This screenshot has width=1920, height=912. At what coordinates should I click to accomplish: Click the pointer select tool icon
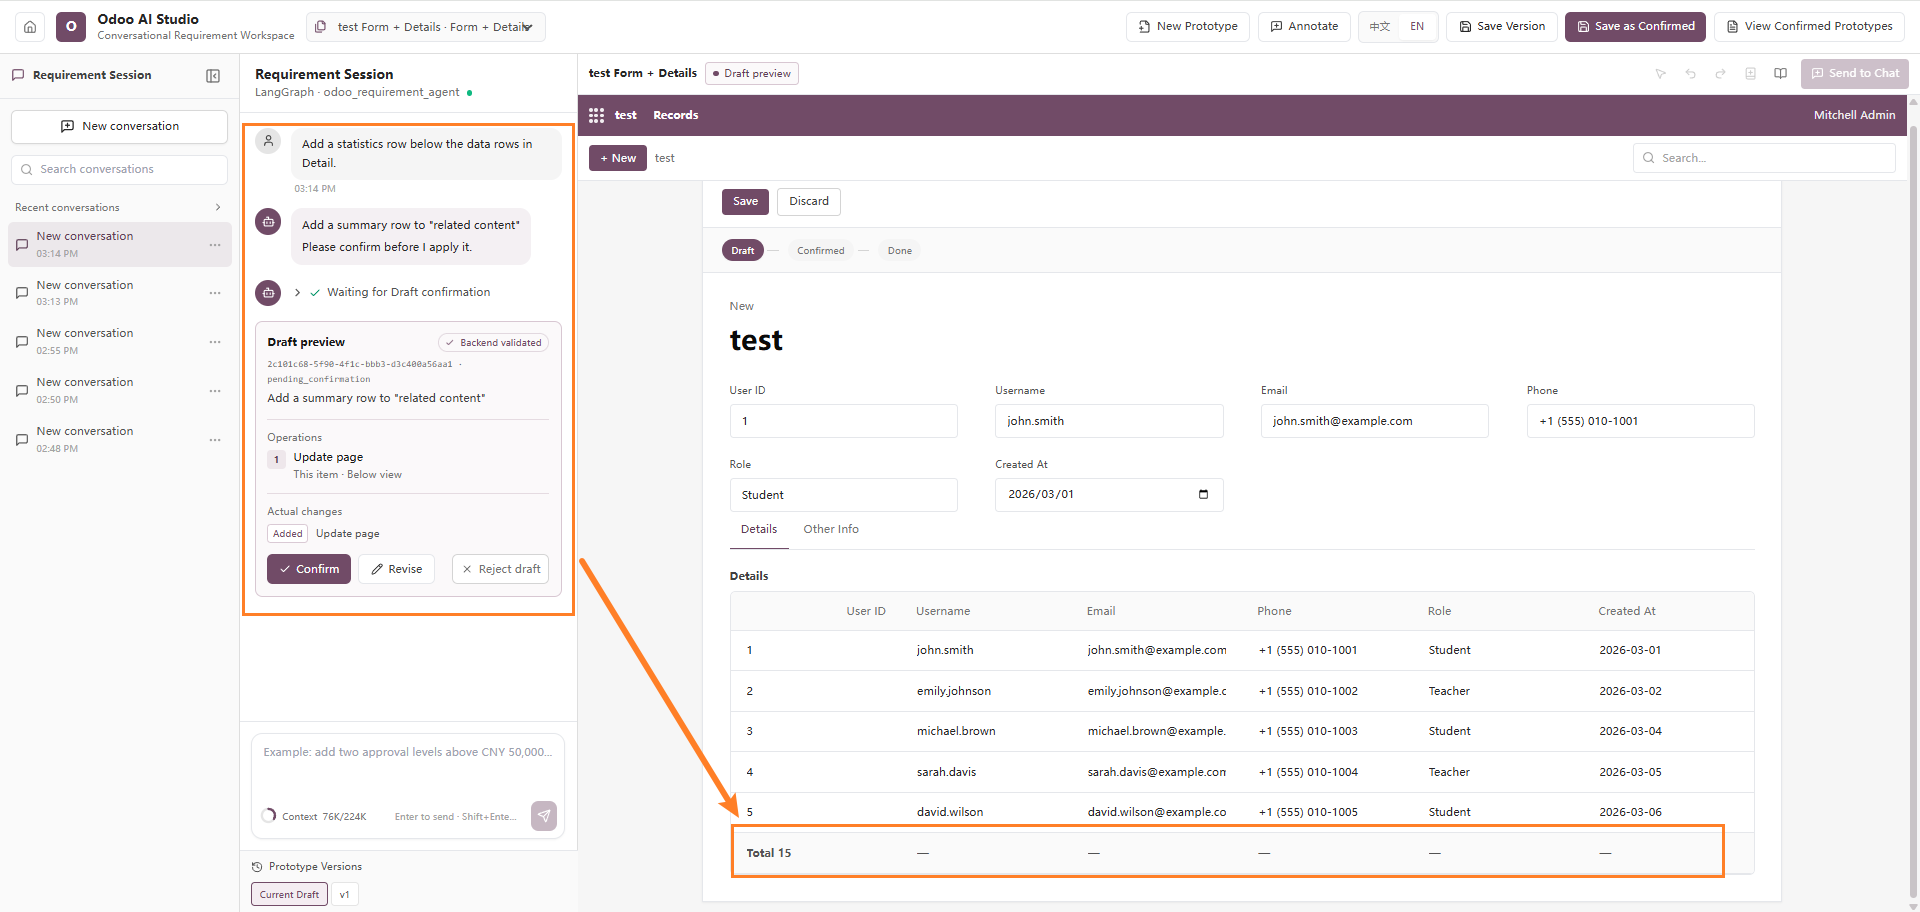coord(1661,74)
